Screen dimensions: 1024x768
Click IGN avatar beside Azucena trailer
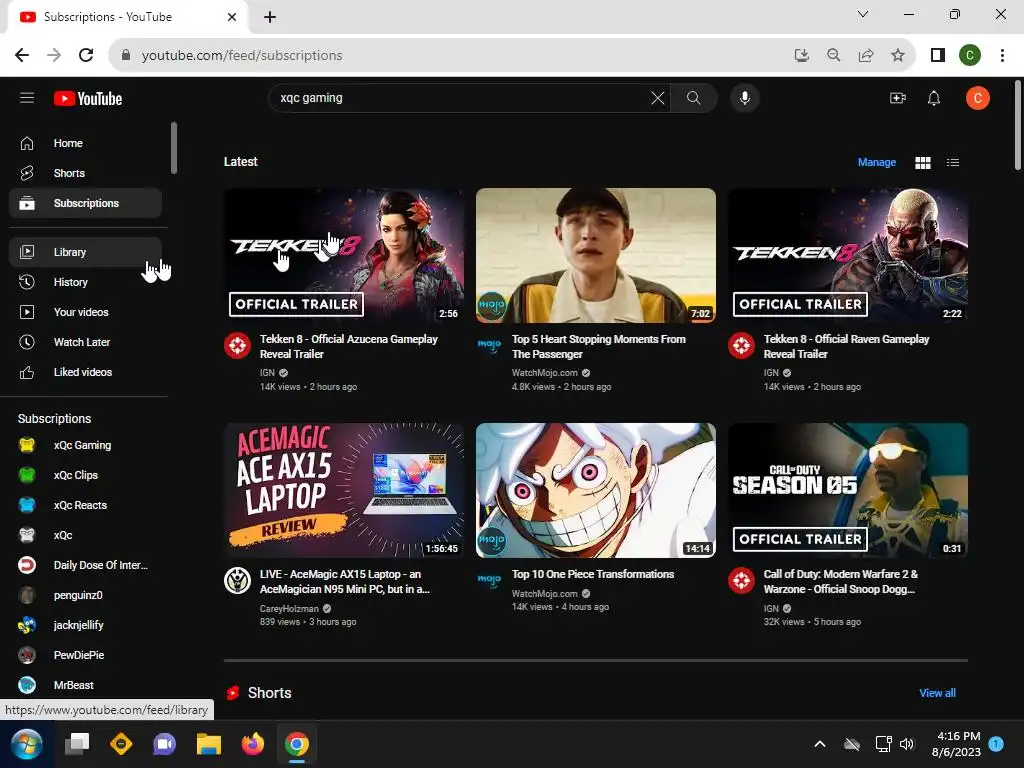coord(238,345)
